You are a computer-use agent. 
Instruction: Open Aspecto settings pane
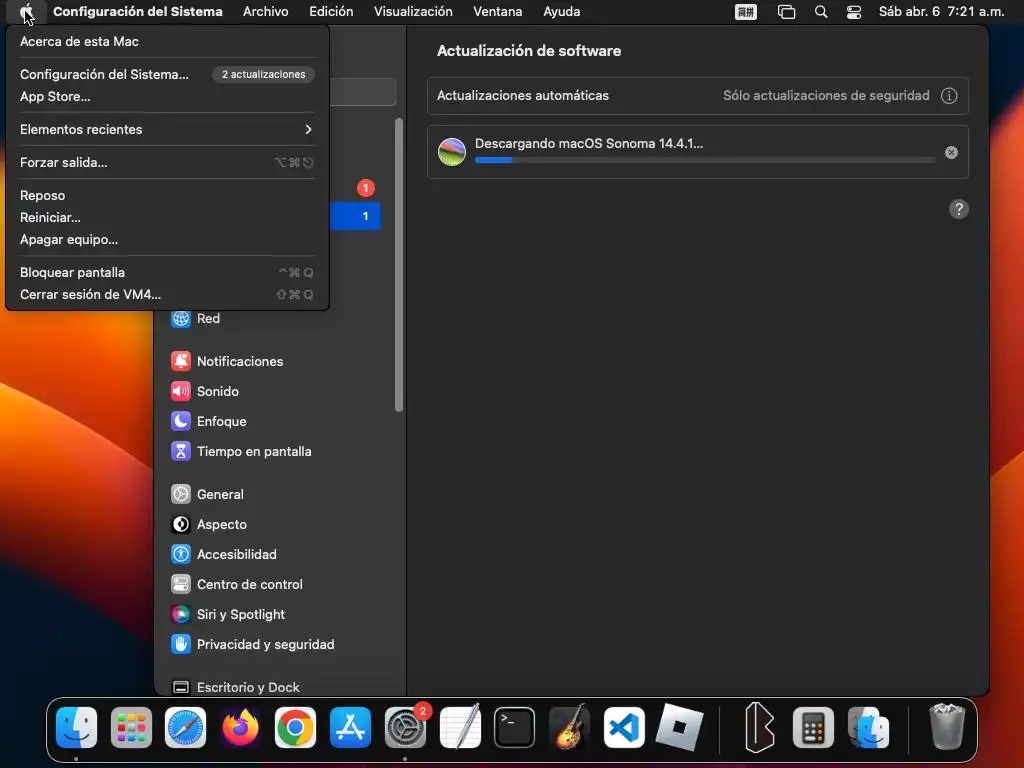point(208,524)
